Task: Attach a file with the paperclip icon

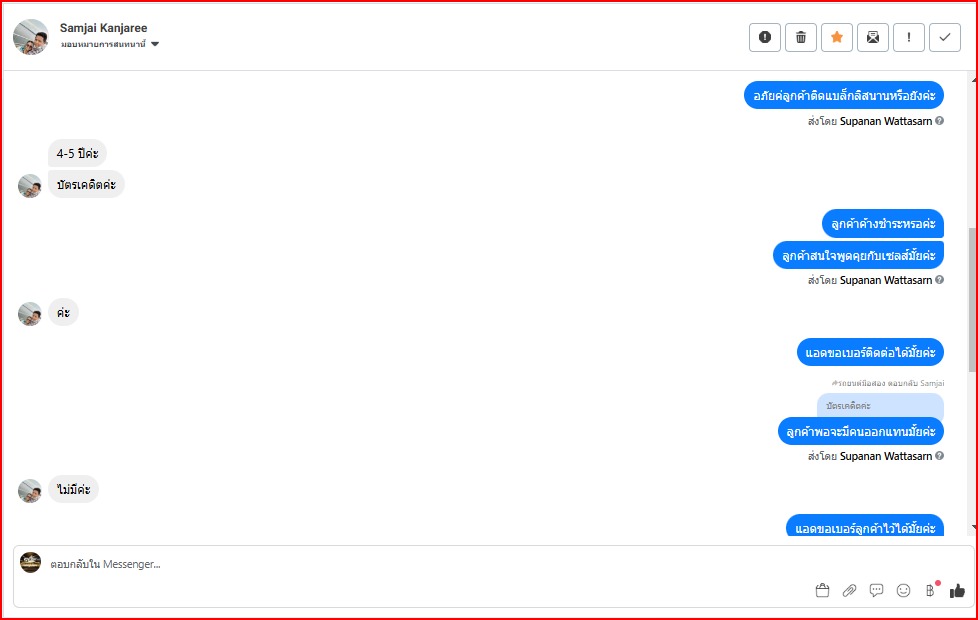Action: pyautogui.click(x=849, y=590)
